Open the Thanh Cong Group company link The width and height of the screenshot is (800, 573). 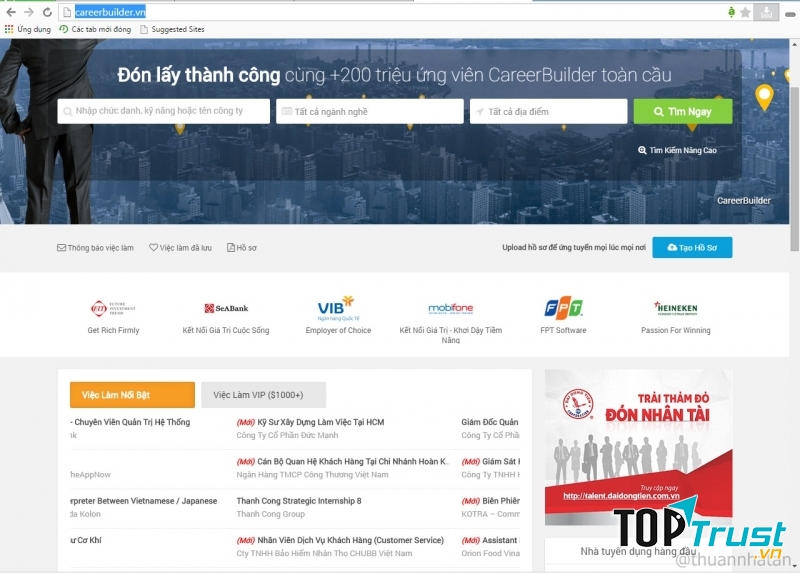pos(270,514)
